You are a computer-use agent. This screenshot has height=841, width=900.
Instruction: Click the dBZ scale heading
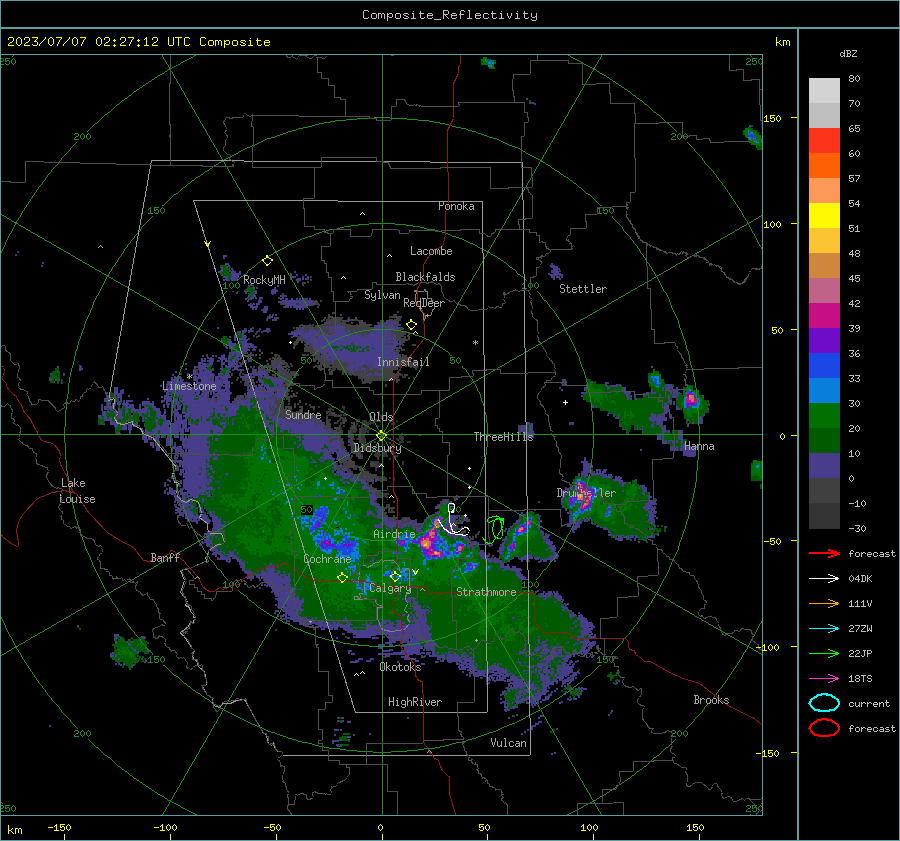point(848,54)
